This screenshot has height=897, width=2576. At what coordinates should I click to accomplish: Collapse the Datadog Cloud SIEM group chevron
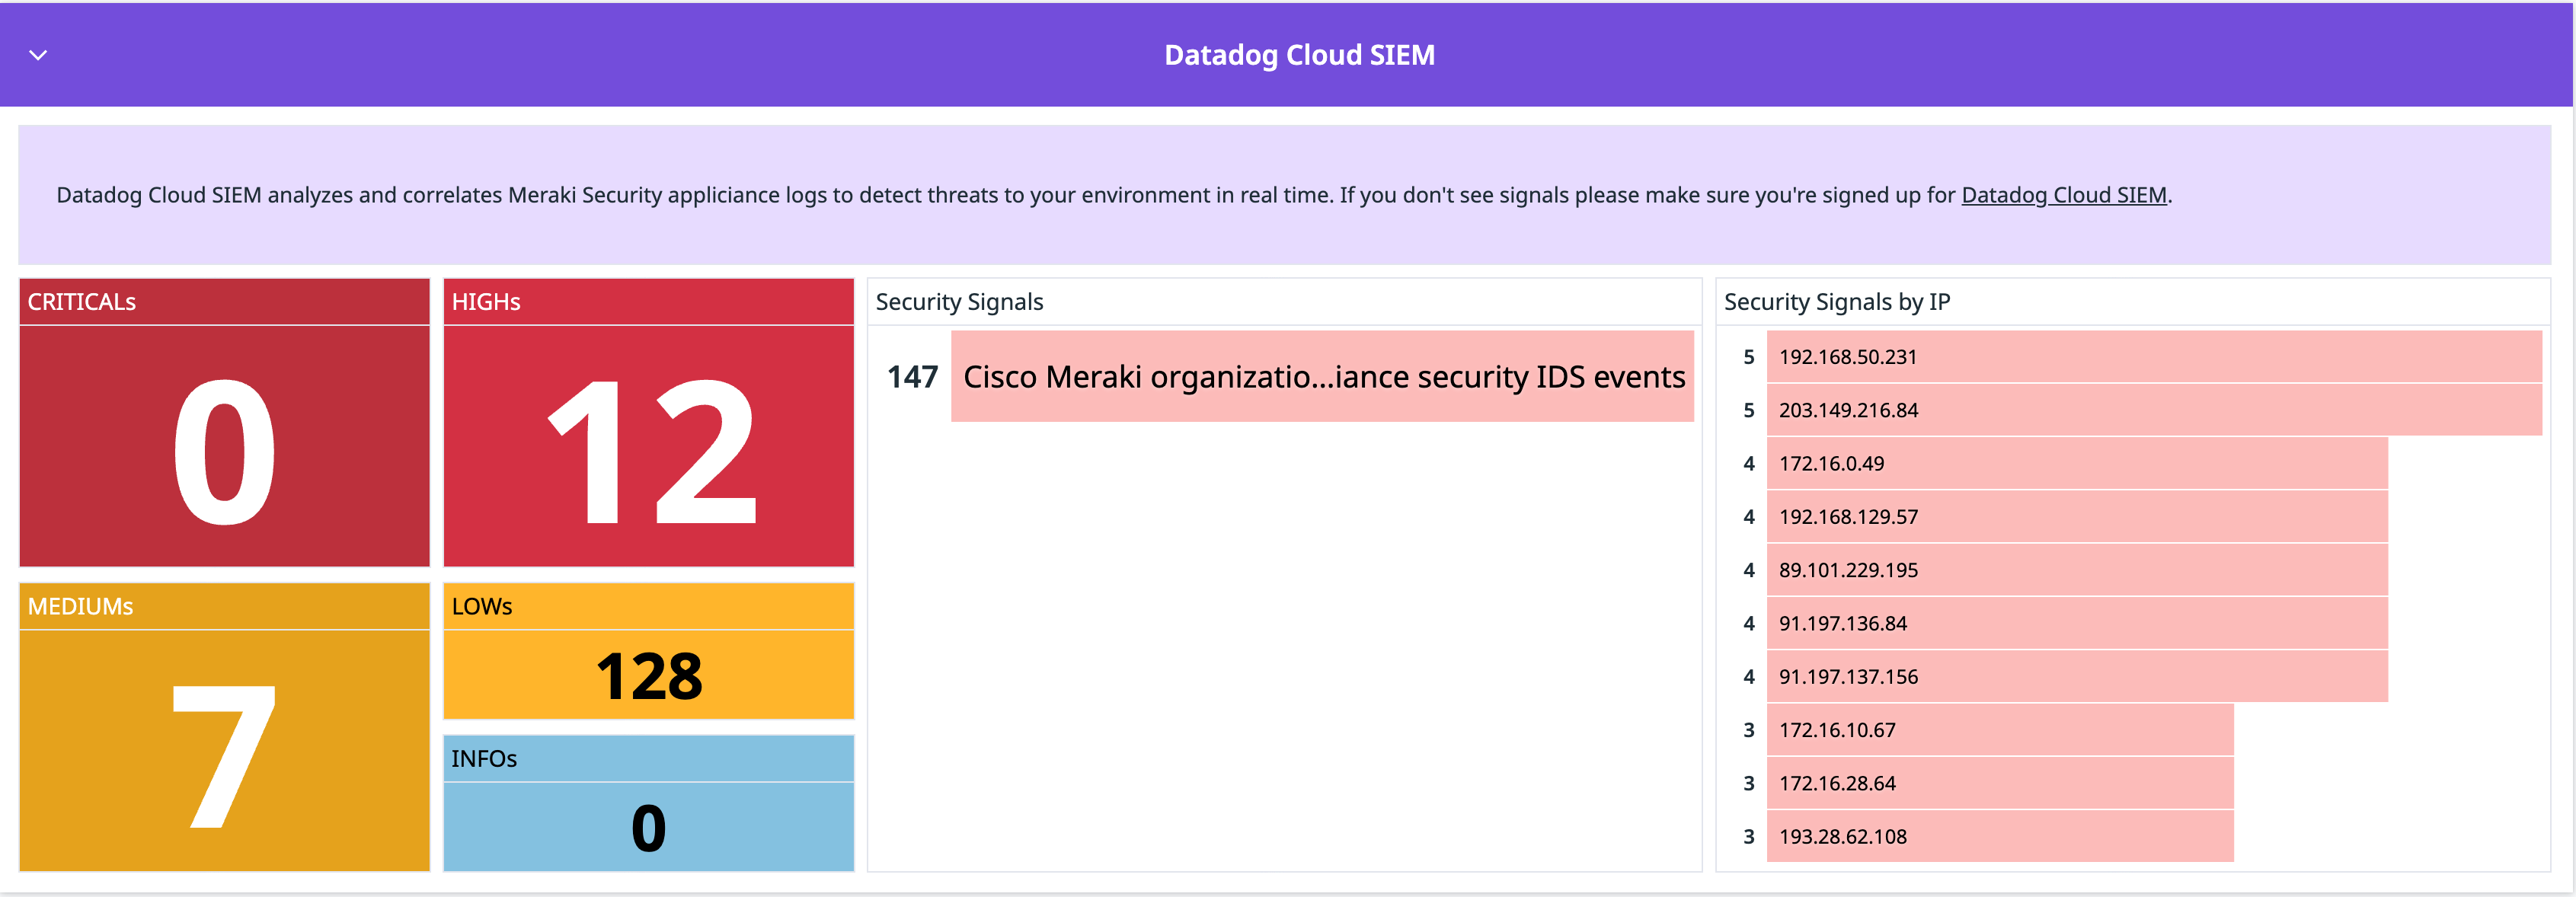point(38,55)
